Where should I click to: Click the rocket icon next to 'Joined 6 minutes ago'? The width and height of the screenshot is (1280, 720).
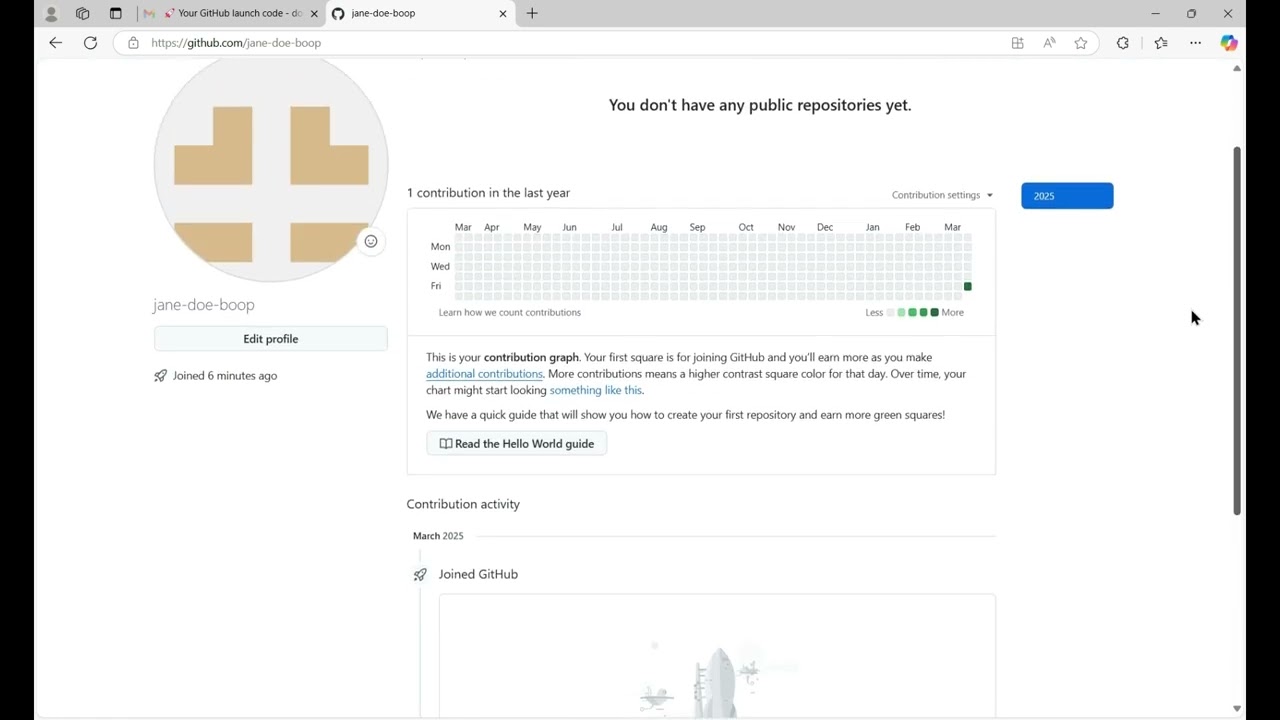coord(160,376)
